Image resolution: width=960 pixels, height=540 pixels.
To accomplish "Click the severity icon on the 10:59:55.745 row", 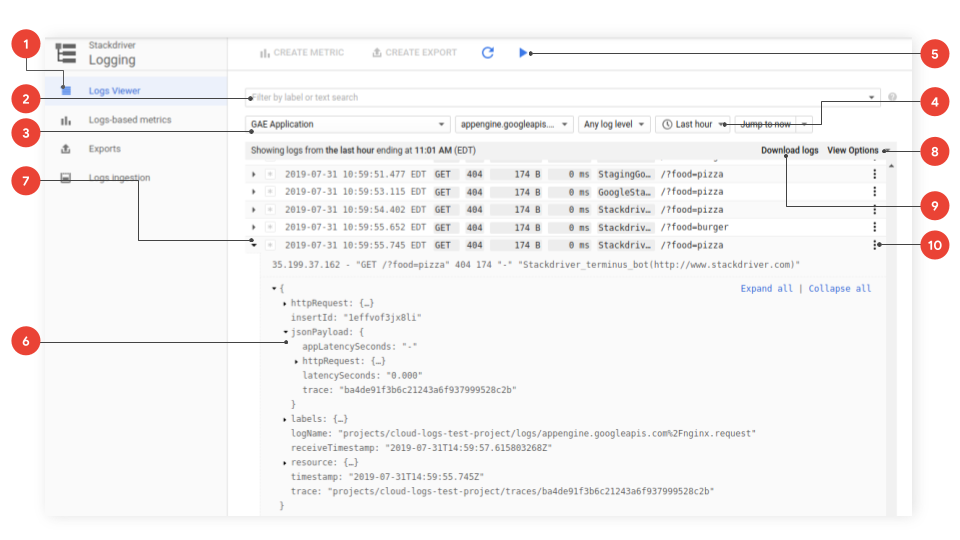I will 270,245.
